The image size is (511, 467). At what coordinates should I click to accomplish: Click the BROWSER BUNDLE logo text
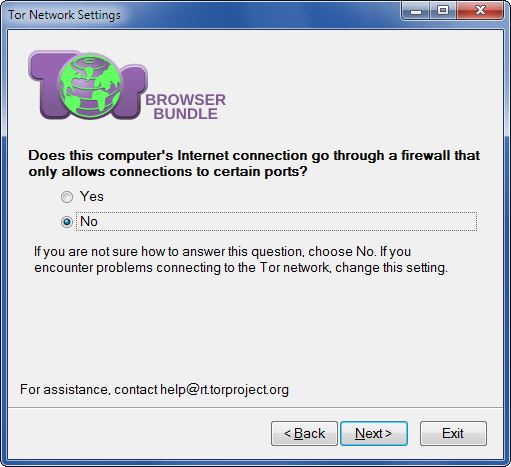pos(186,107)
